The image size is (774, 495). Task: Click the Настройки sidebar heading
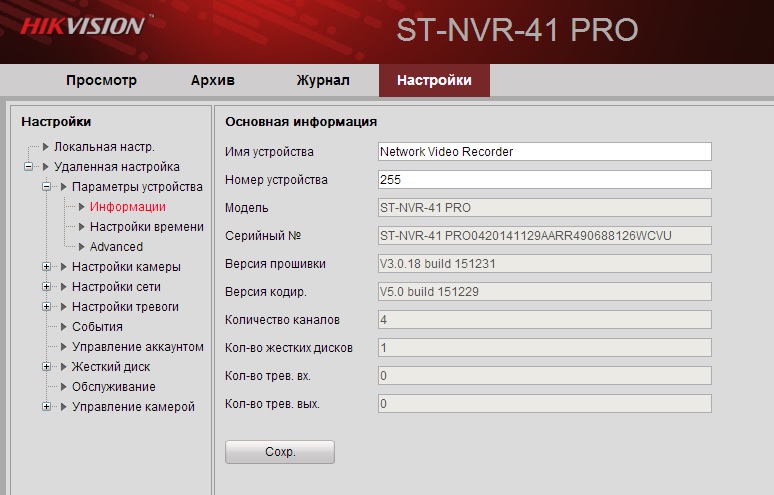tap(56, 121)
